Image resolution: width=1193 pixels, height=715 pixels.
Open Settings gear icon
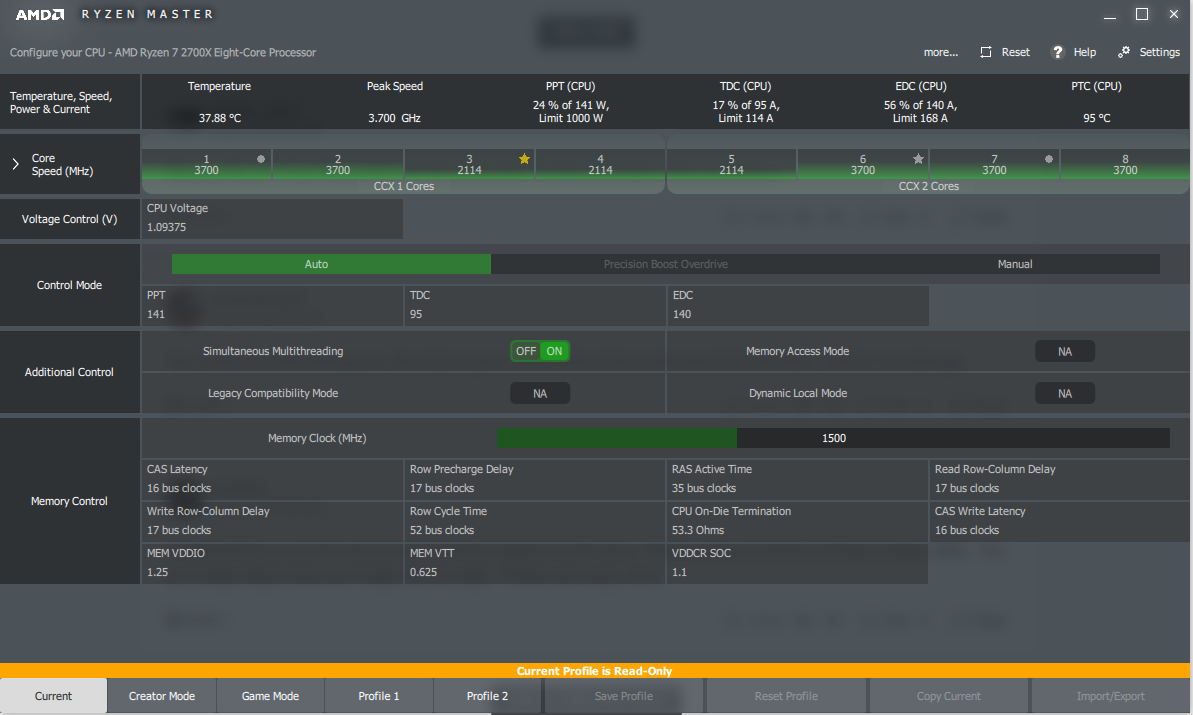[1124, 52]
